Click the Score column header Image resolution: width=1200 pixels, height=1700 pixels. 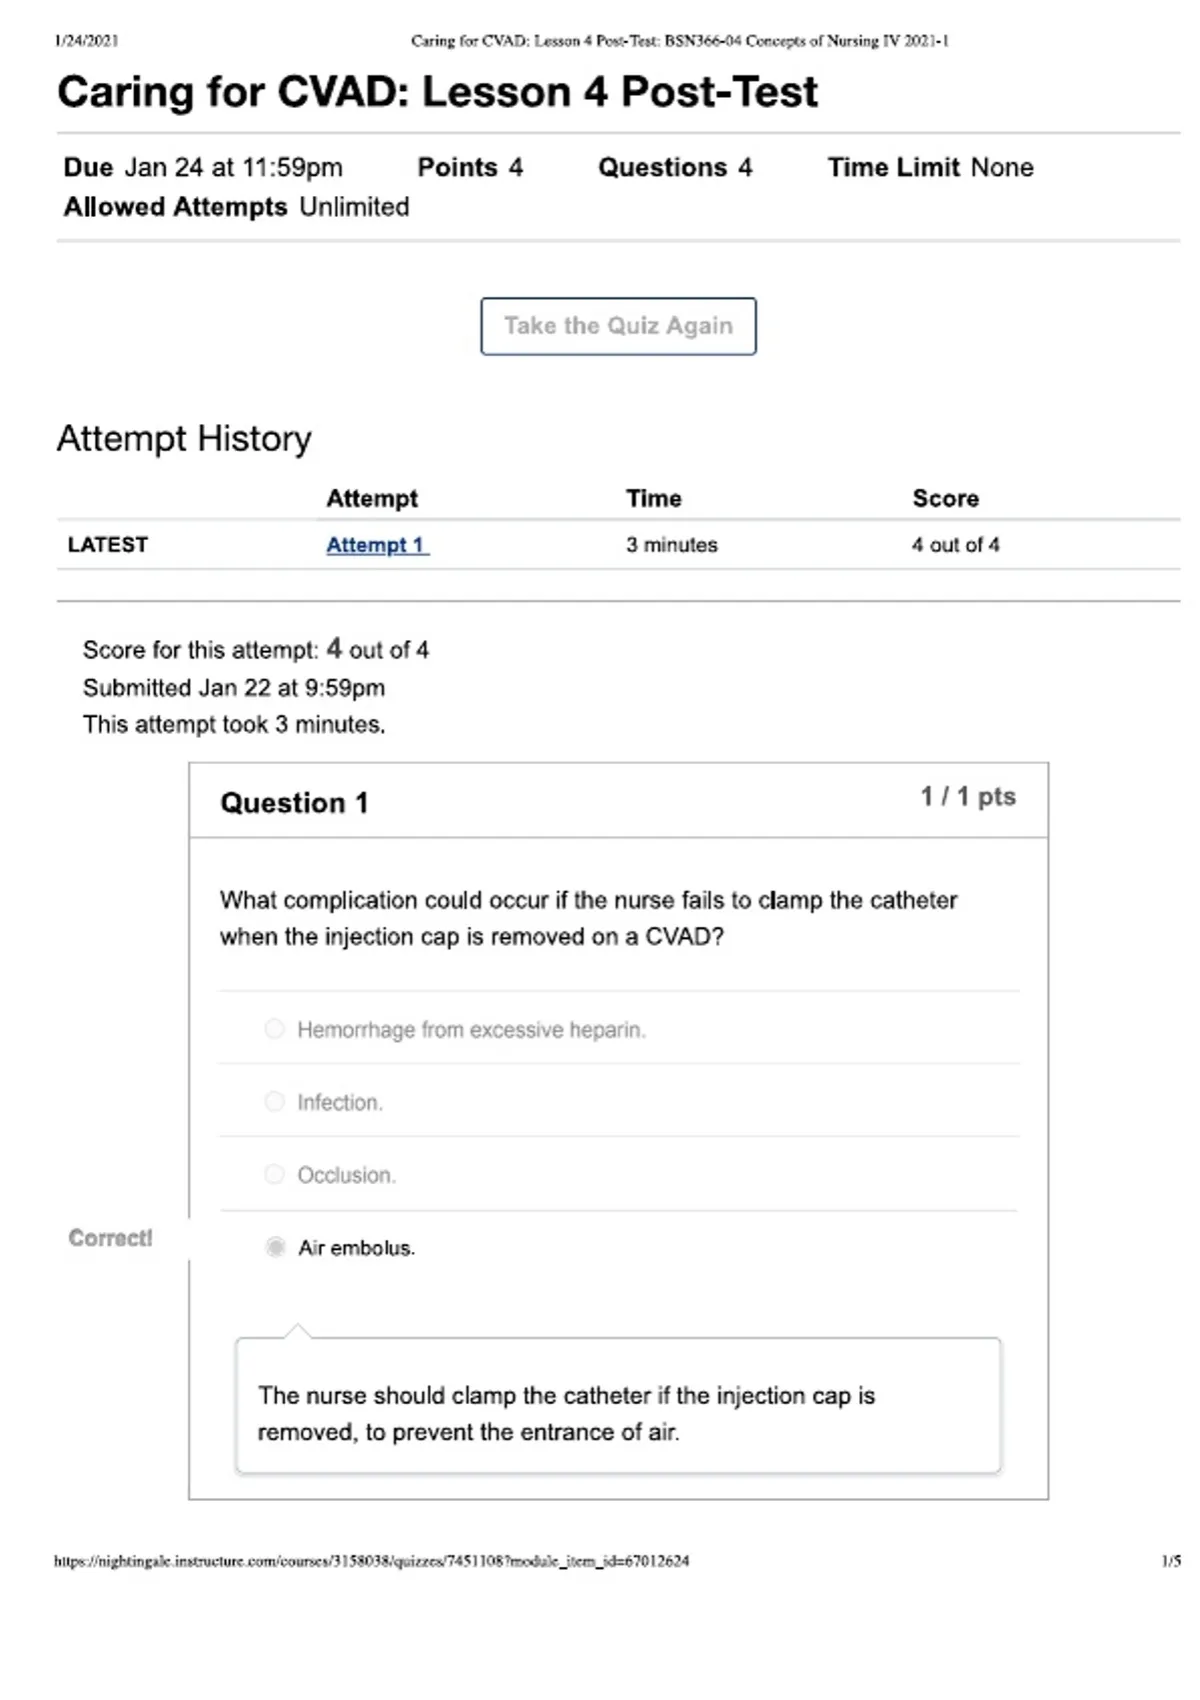click(x=946, y=498)
